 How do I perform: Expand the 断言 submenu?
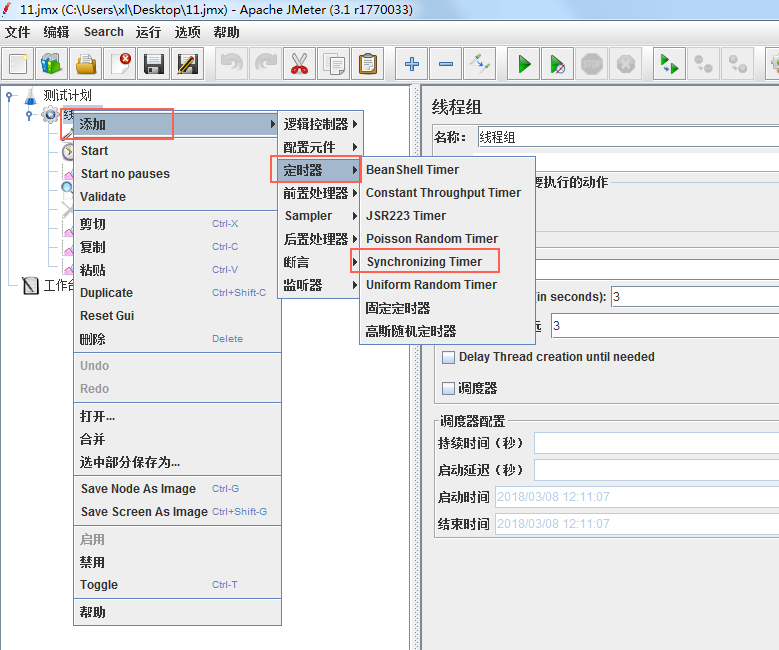320,262
